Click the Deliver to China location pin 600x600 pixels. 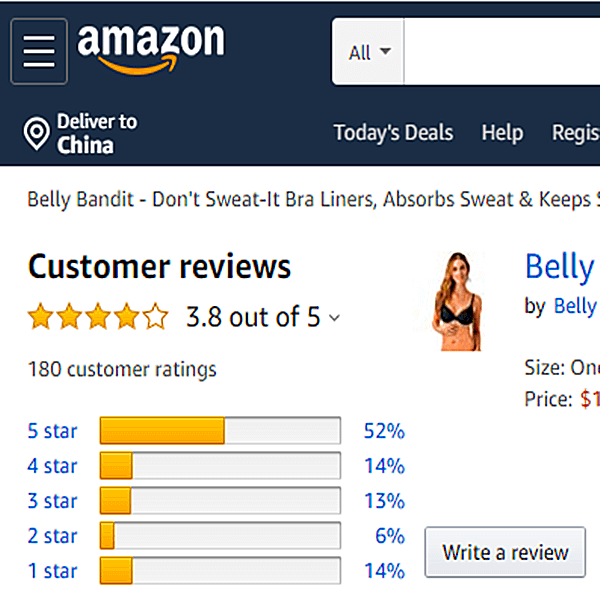(x=37, y=134)
